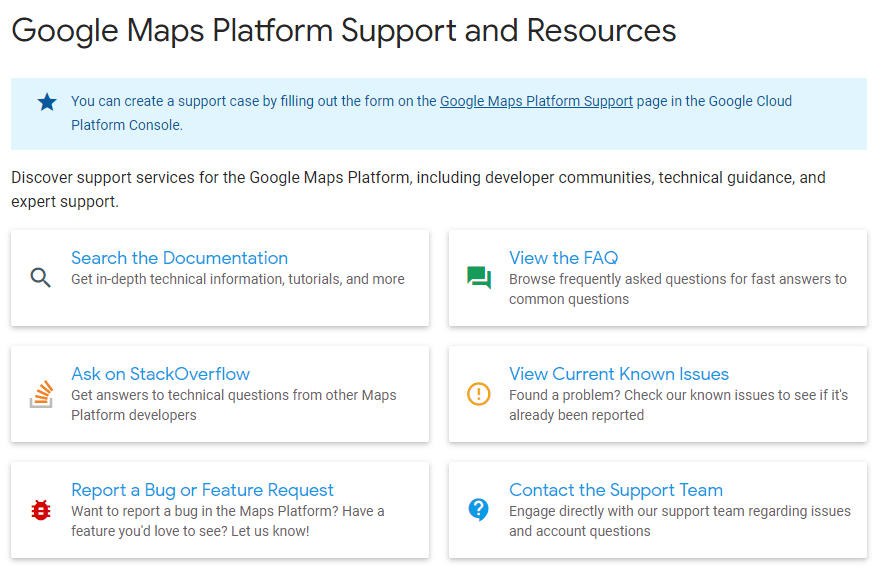The width and height of the screenshot is (895, 588).
Task: Click the page title heading text
Action: coord(343,31)
